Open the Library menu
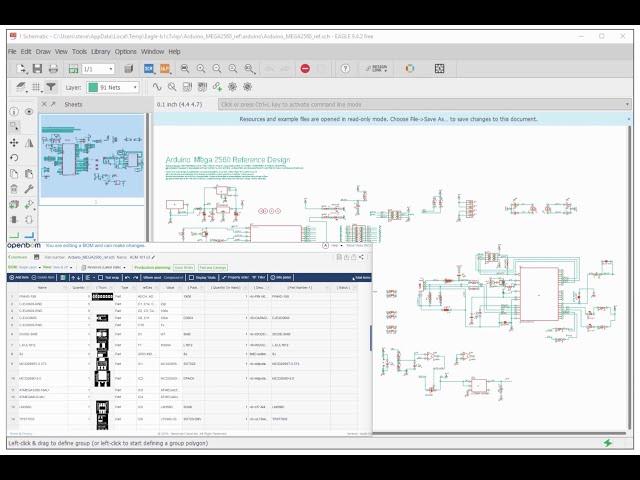This screenshot has width=640, height=480. click(100, 51)
